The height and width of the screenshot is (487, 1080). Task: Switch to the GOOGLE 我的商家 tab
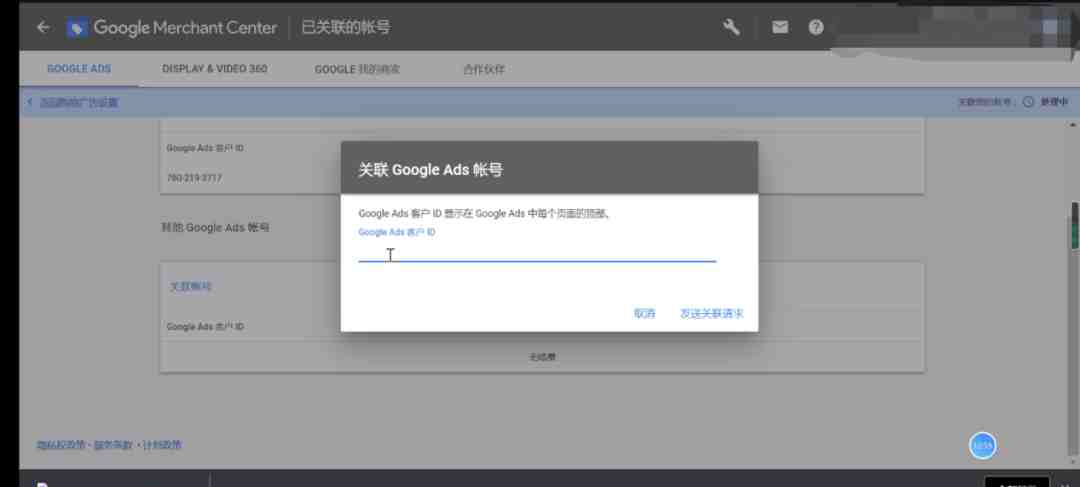[357, 70]
